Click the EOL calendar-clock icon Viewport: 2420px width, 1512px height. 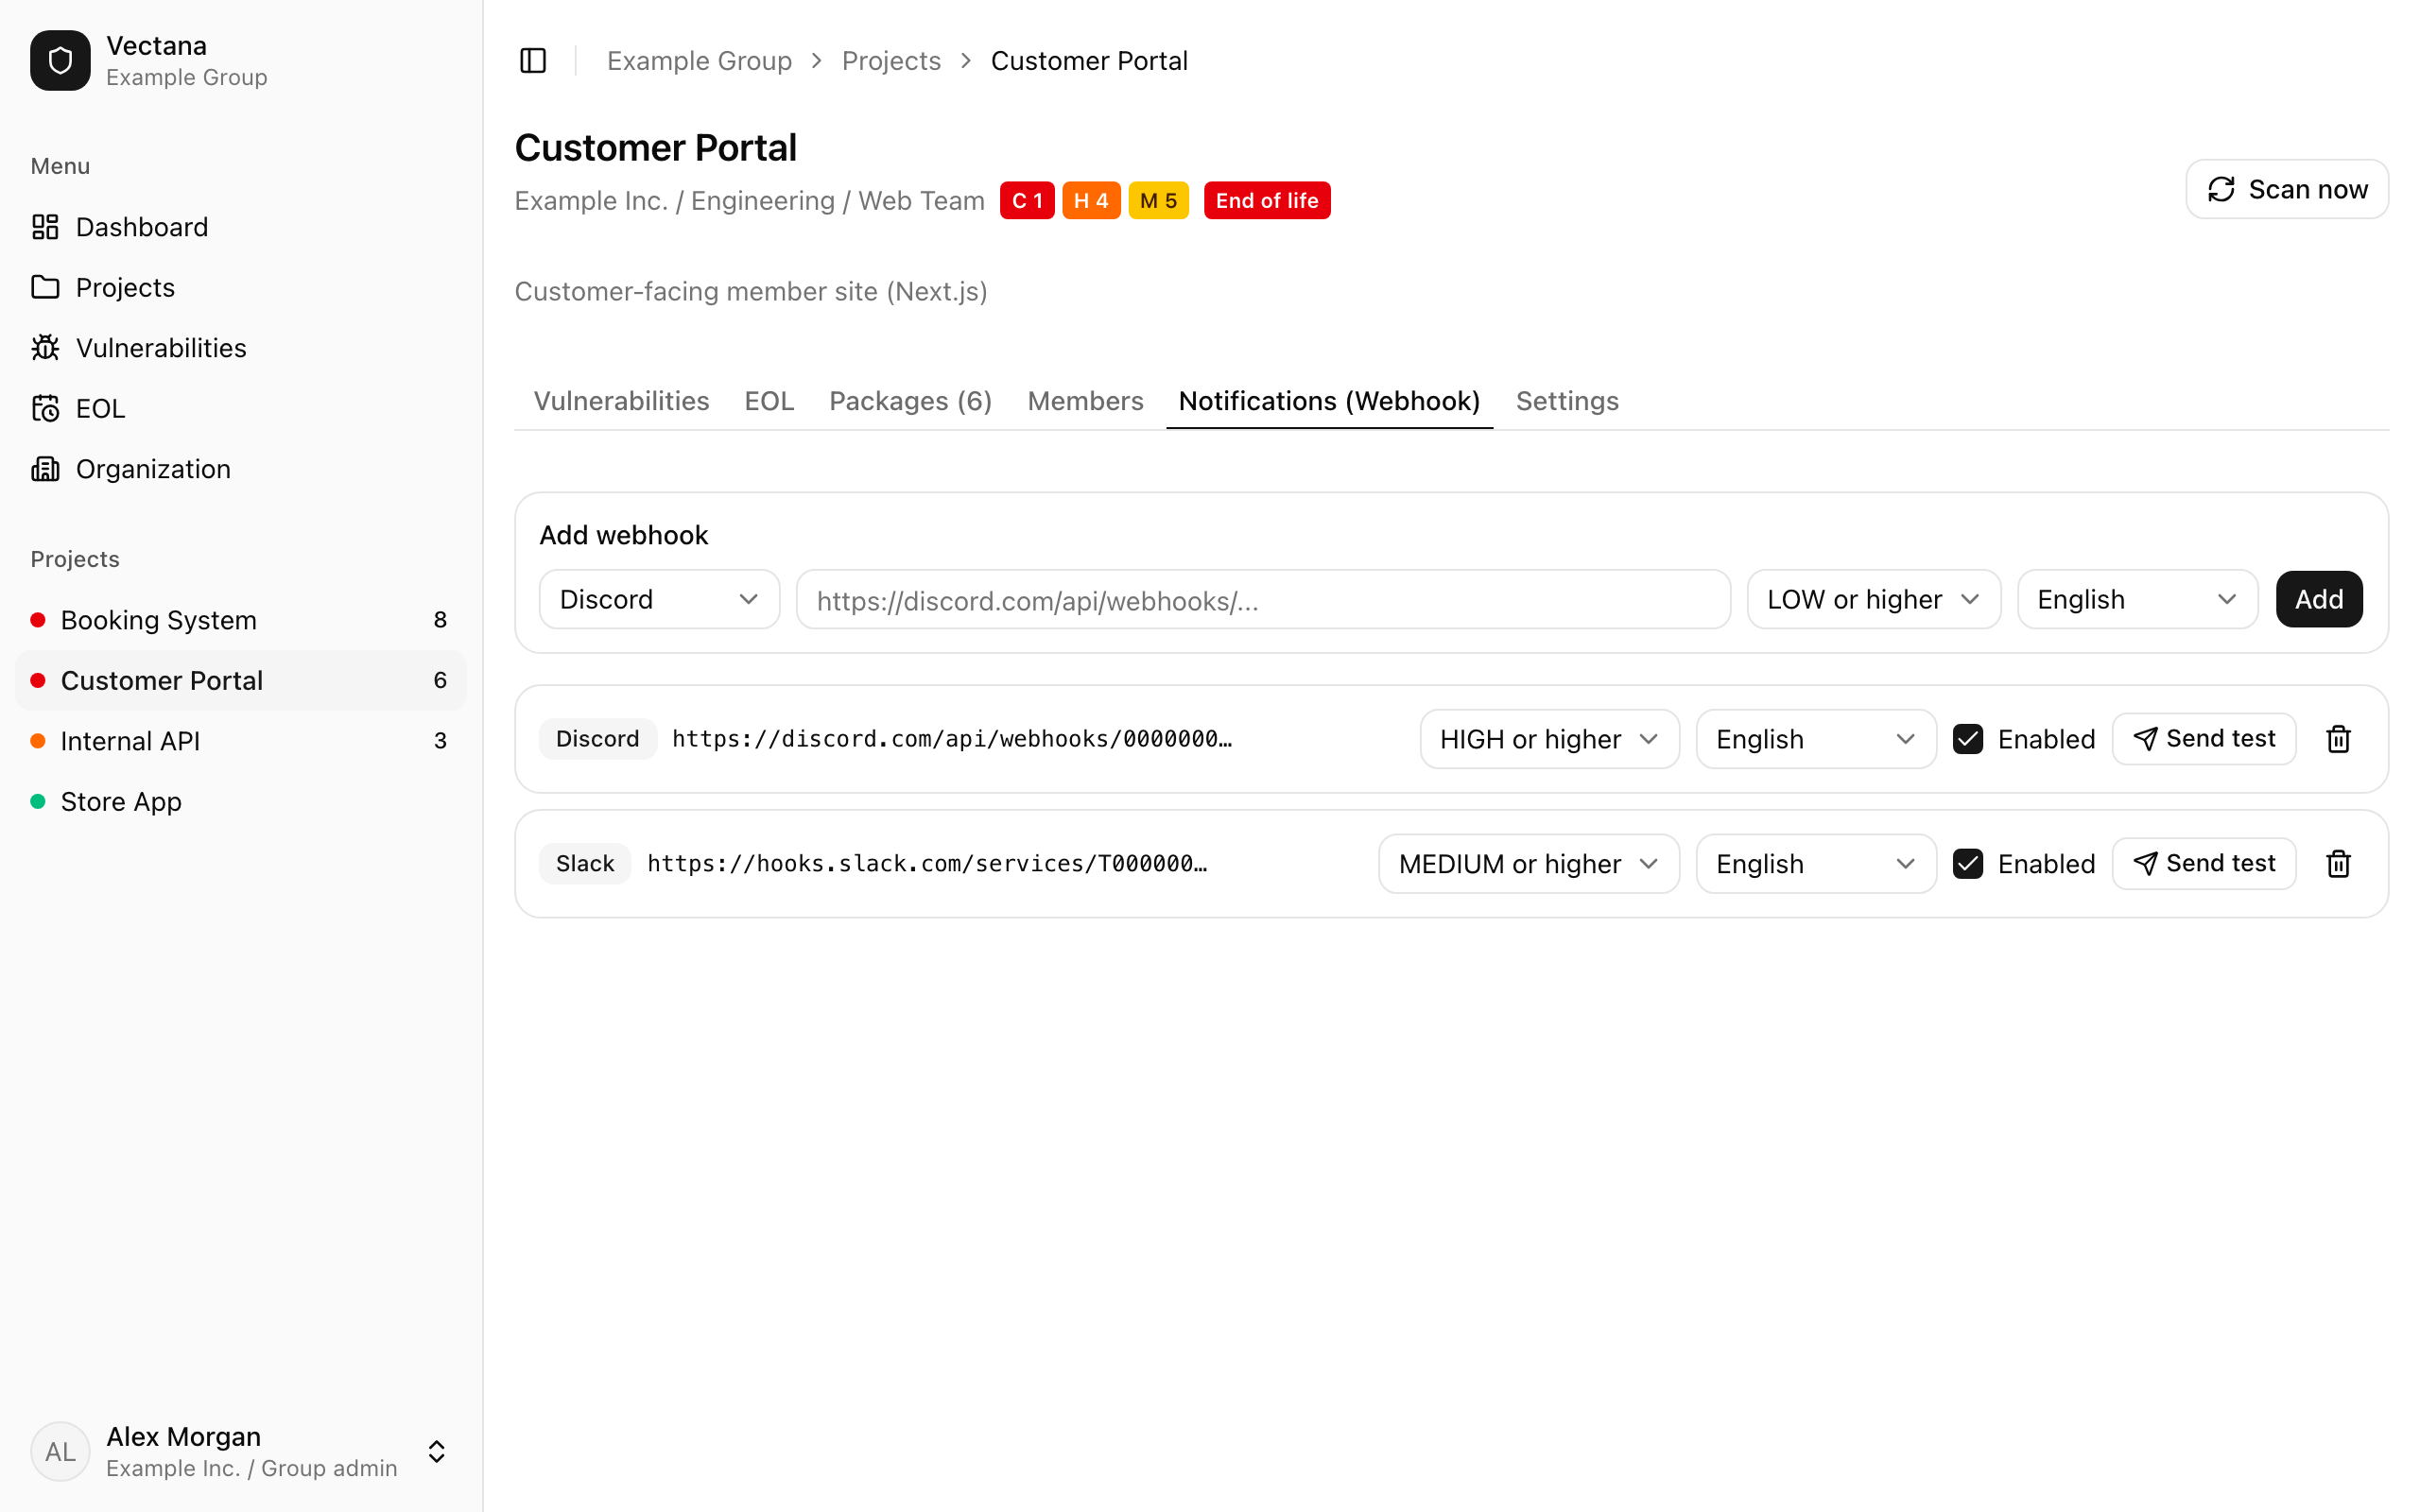(x=45, y=408)
